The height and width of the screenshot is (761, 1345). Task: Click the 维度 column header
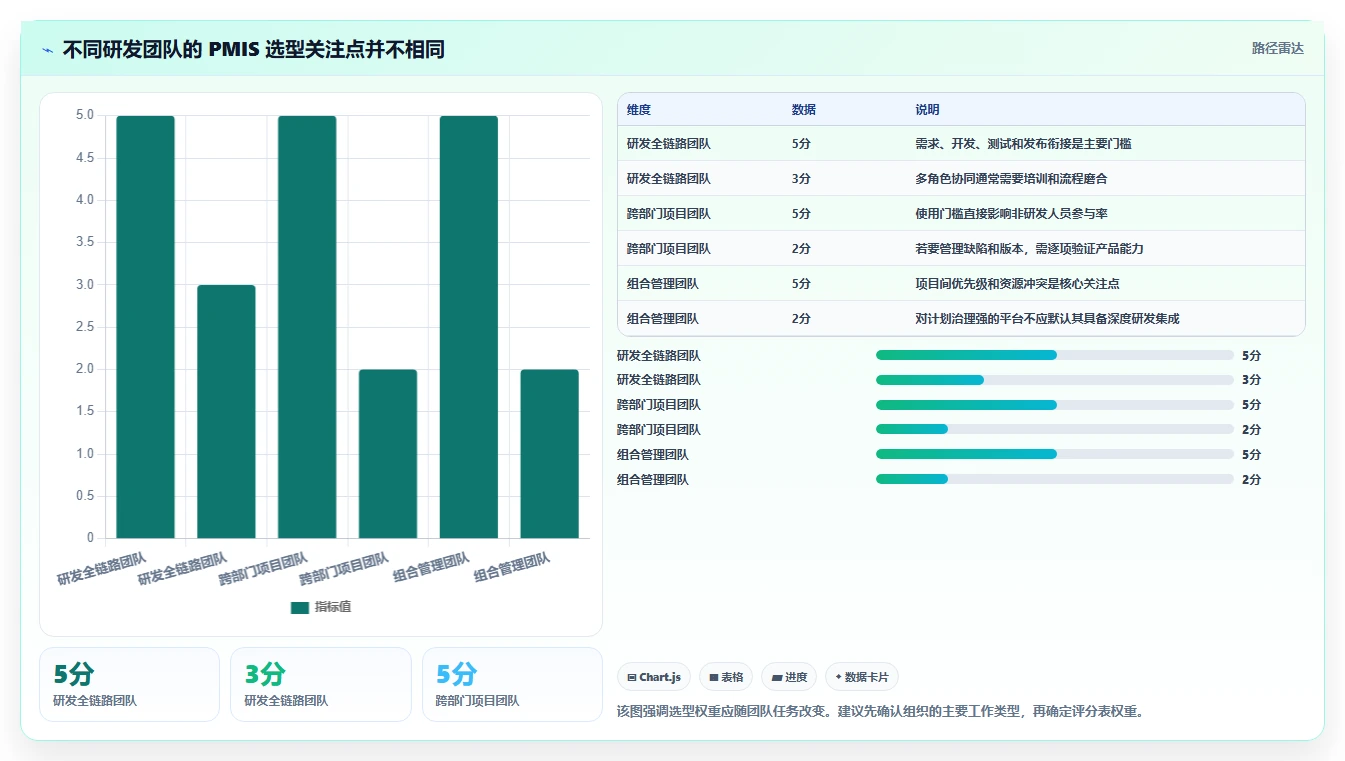click(x=639, y=110)
